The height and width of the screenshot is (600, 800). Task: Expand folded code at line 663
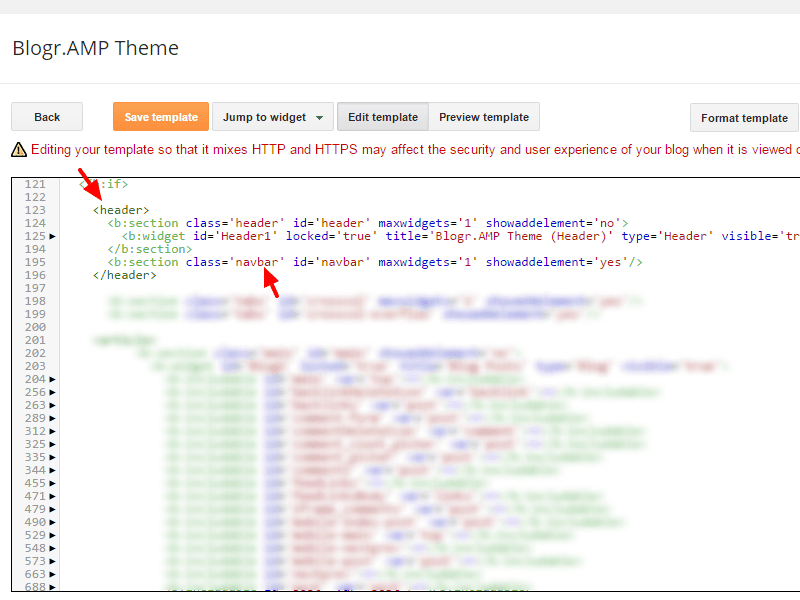(x=53, y=574)
